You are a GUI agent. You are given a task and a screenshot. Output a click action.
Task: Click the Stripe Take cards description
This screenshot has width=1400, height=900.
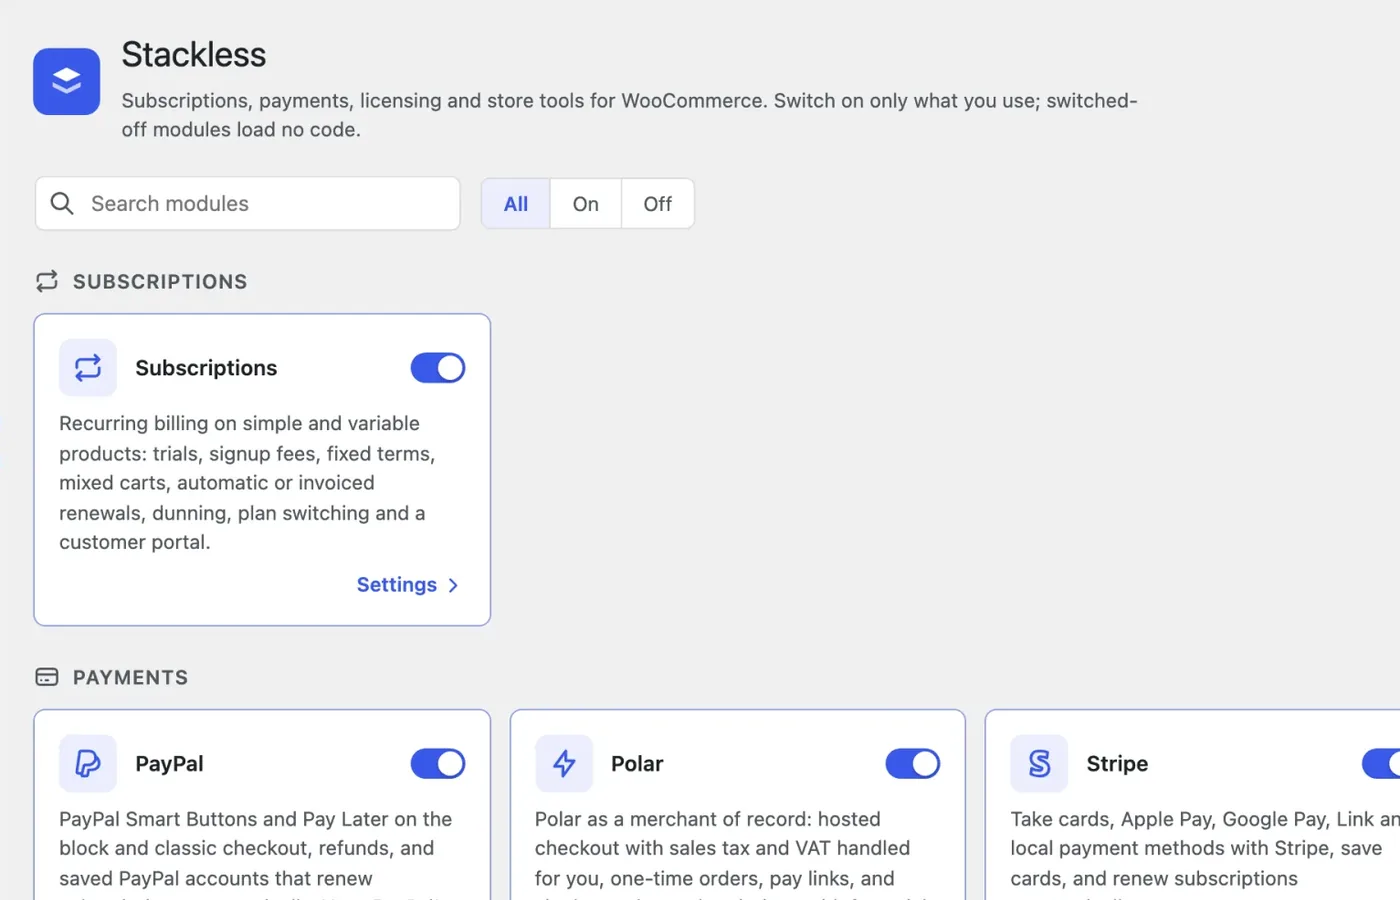(1205, 856)
